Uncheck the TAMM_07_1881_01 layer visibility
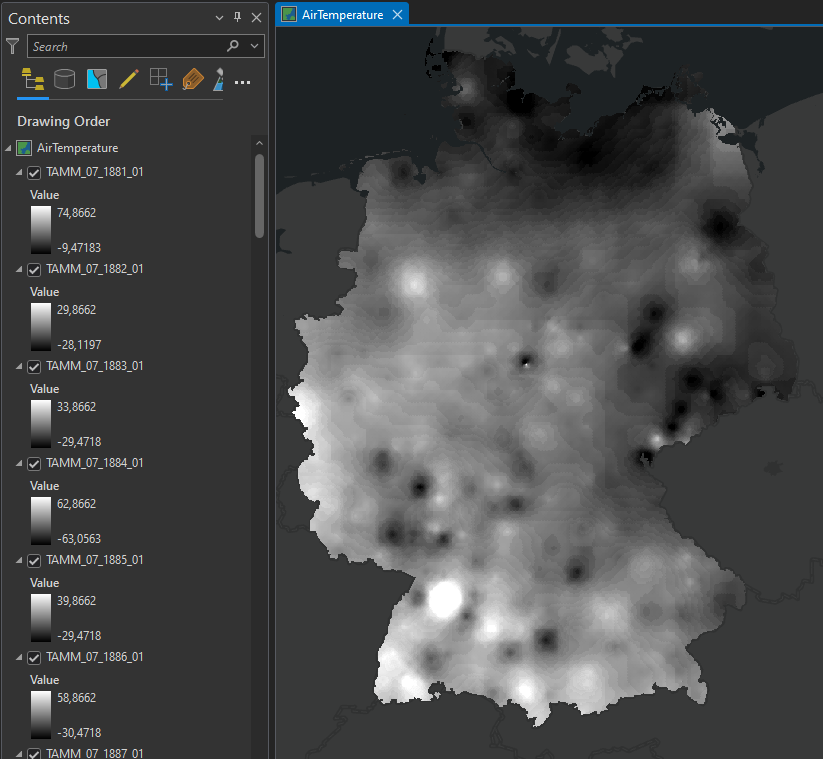The image size is (823, 759). (x=33, y=172)
